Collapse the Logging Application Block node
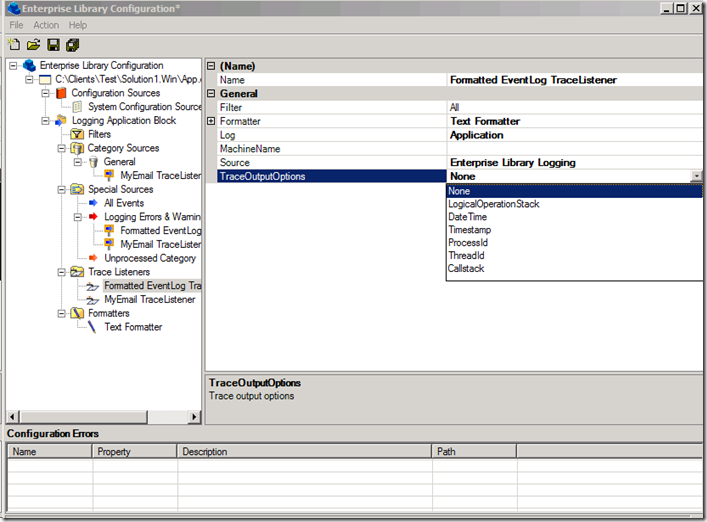The image size is (707, 522). click(46, 121)
